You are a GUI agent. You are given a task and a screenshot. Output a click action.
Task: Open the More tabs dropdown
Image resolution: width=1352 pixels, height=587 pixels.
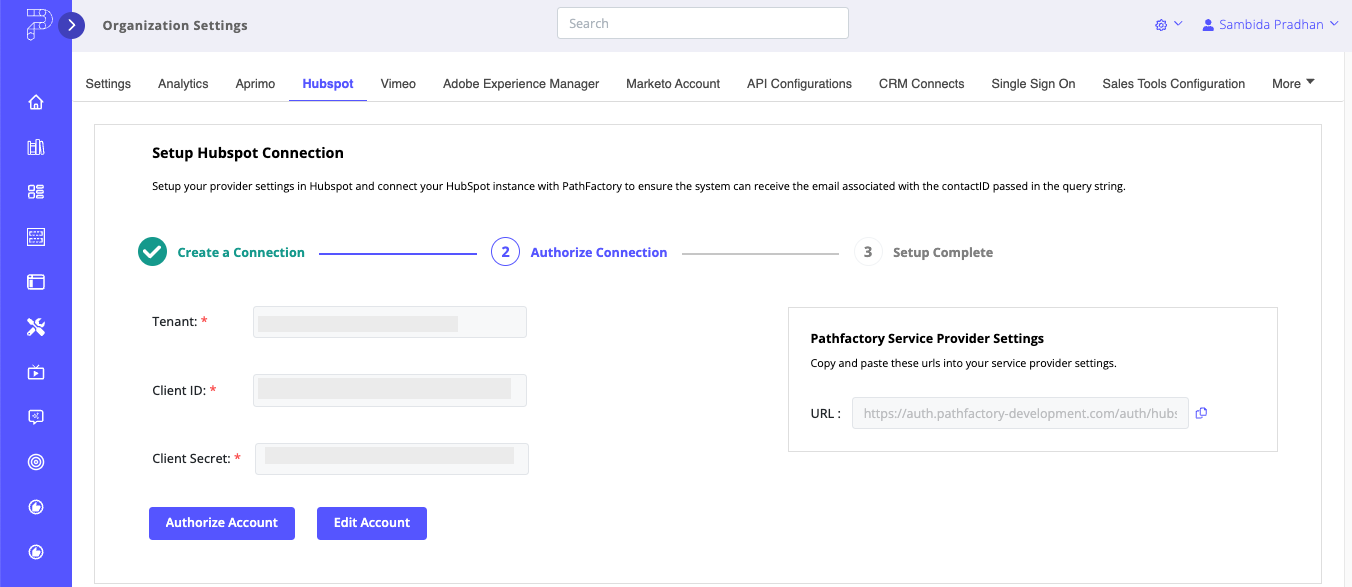pyautogui.click(x=1292, y=84)
